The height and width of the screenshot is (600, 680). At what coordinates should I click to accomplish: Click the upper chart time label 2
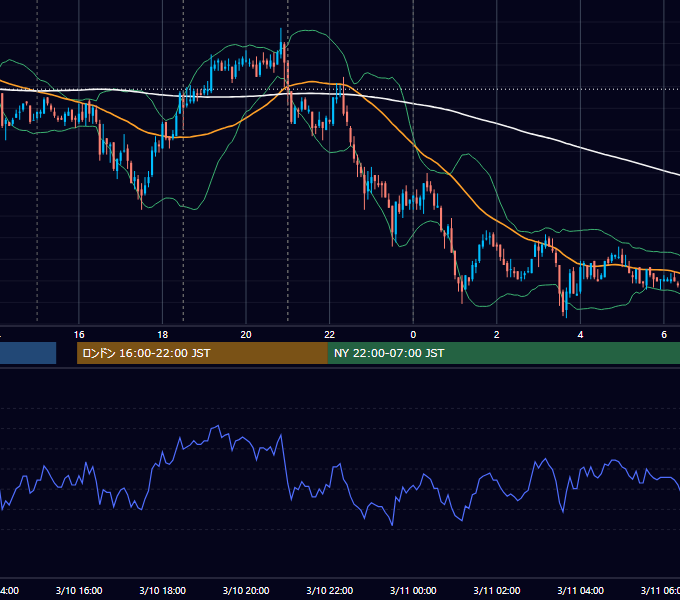(497, 334)
